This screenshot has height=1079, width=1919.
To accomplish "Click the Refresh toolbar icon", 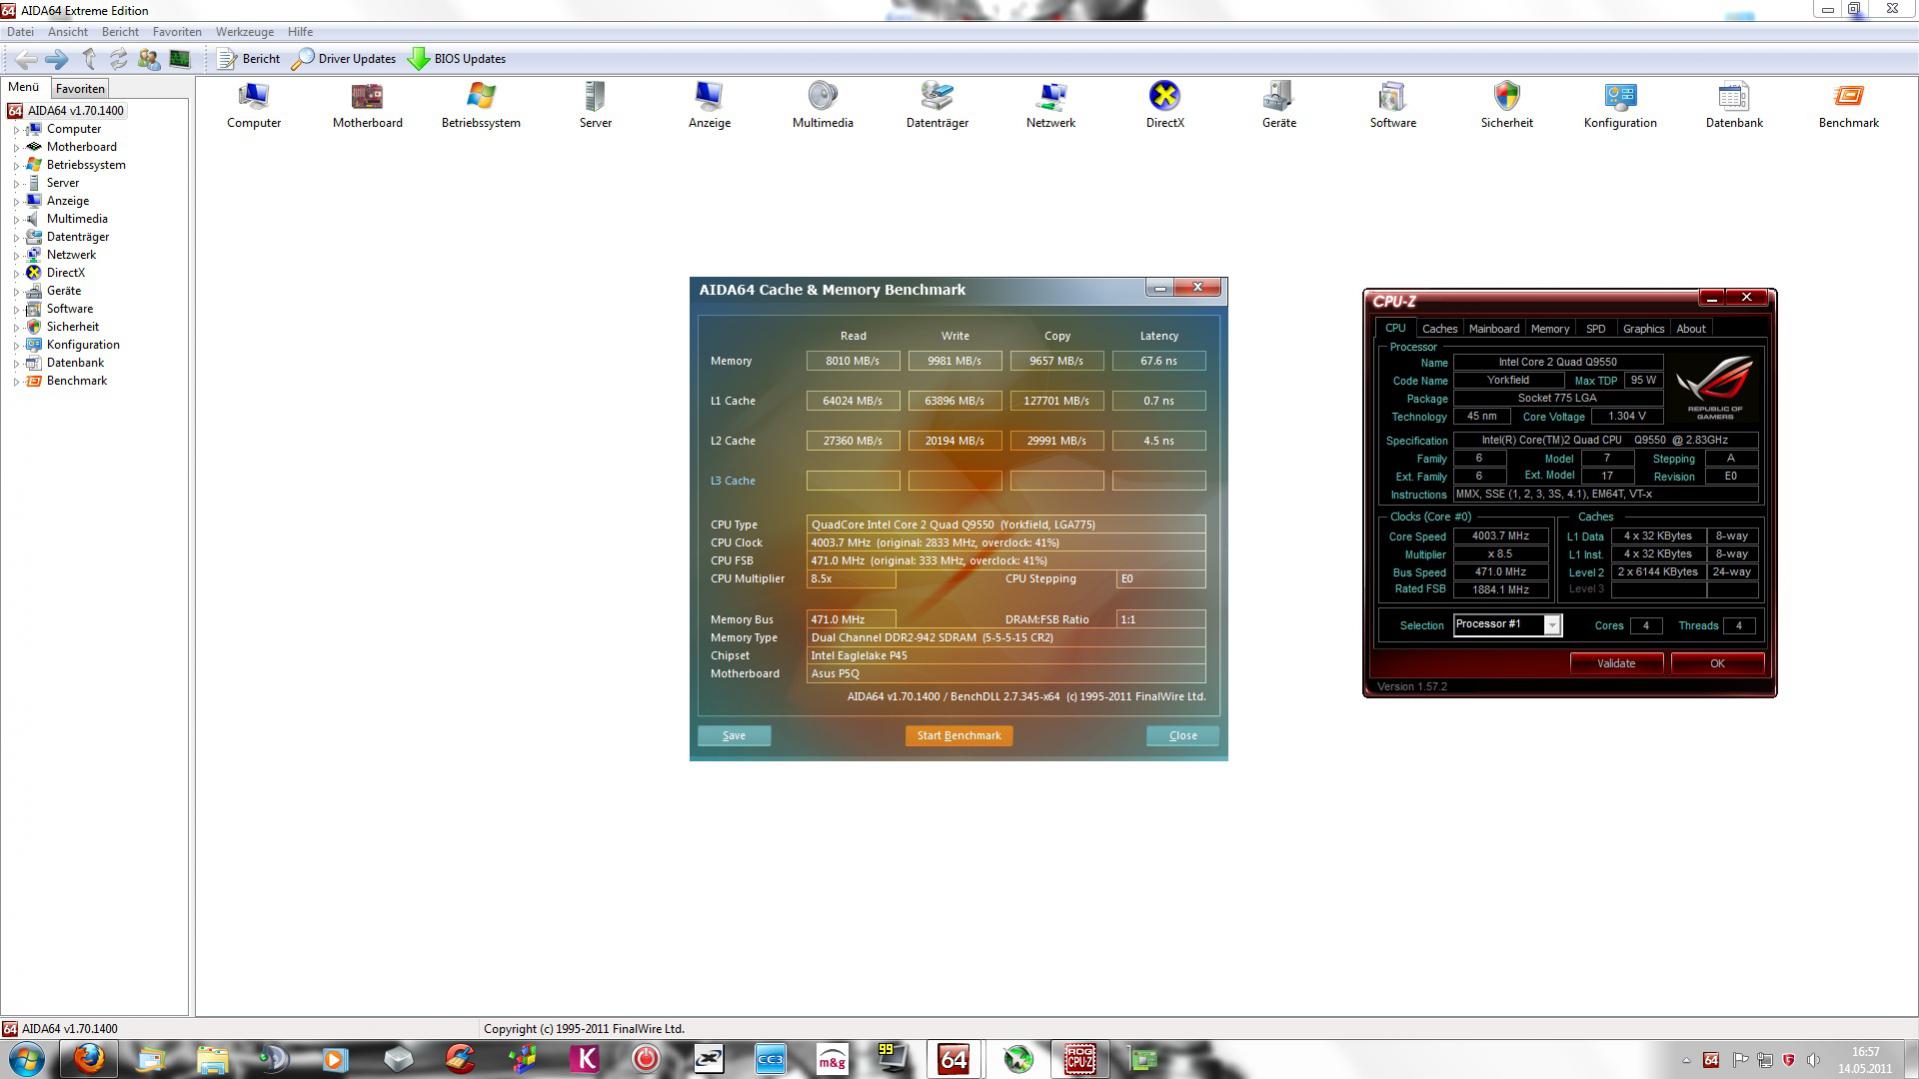I will point(118,59).
